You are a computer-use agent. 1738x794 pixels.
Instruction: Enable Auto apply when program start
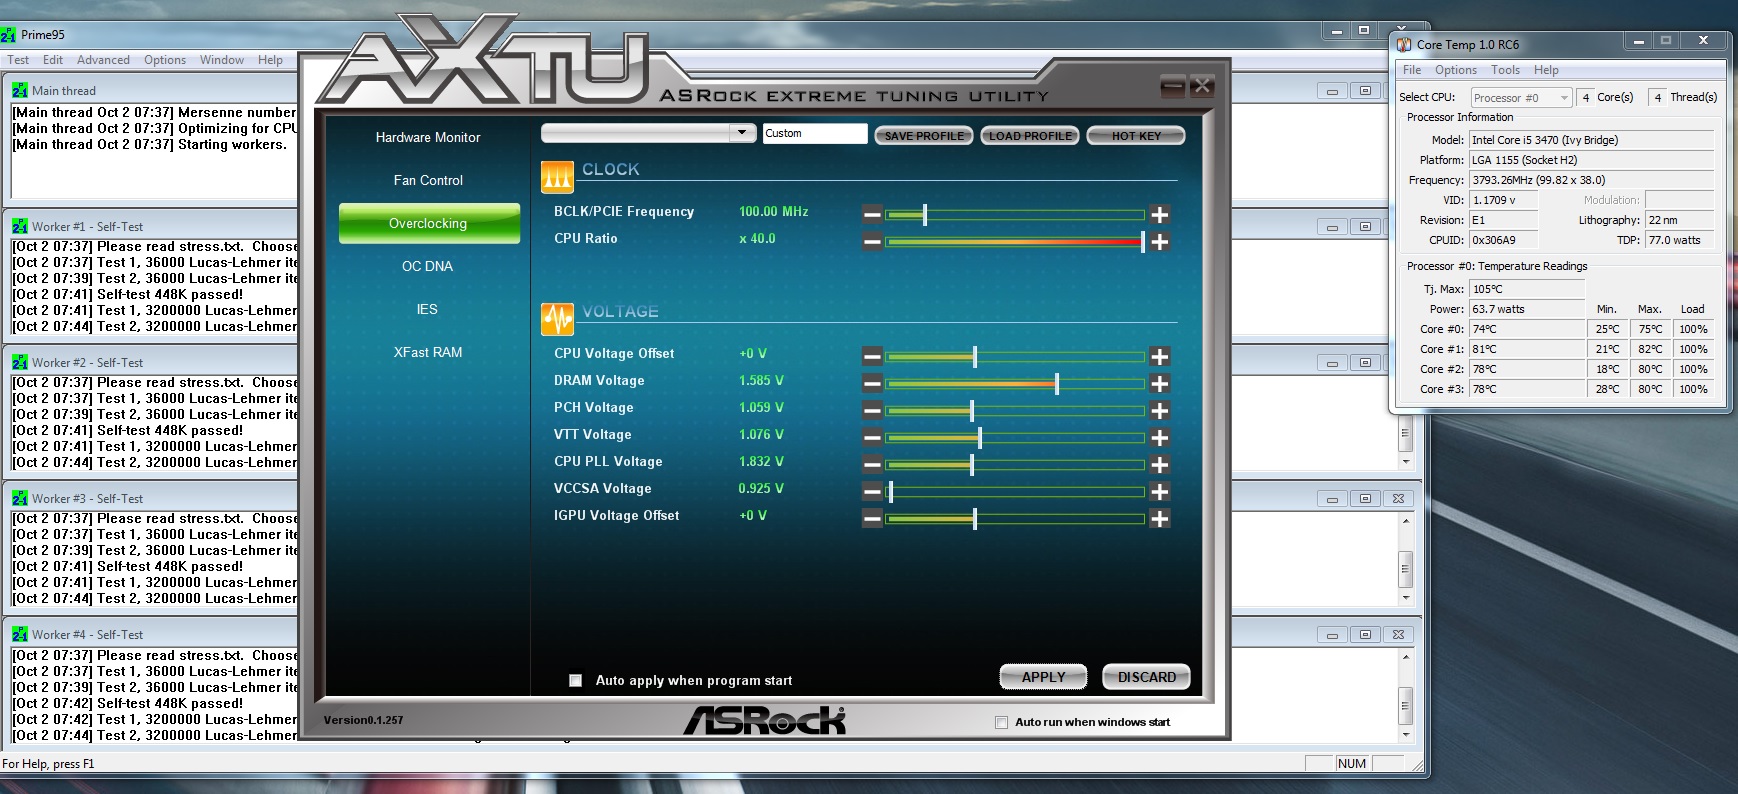click(575, 680)
